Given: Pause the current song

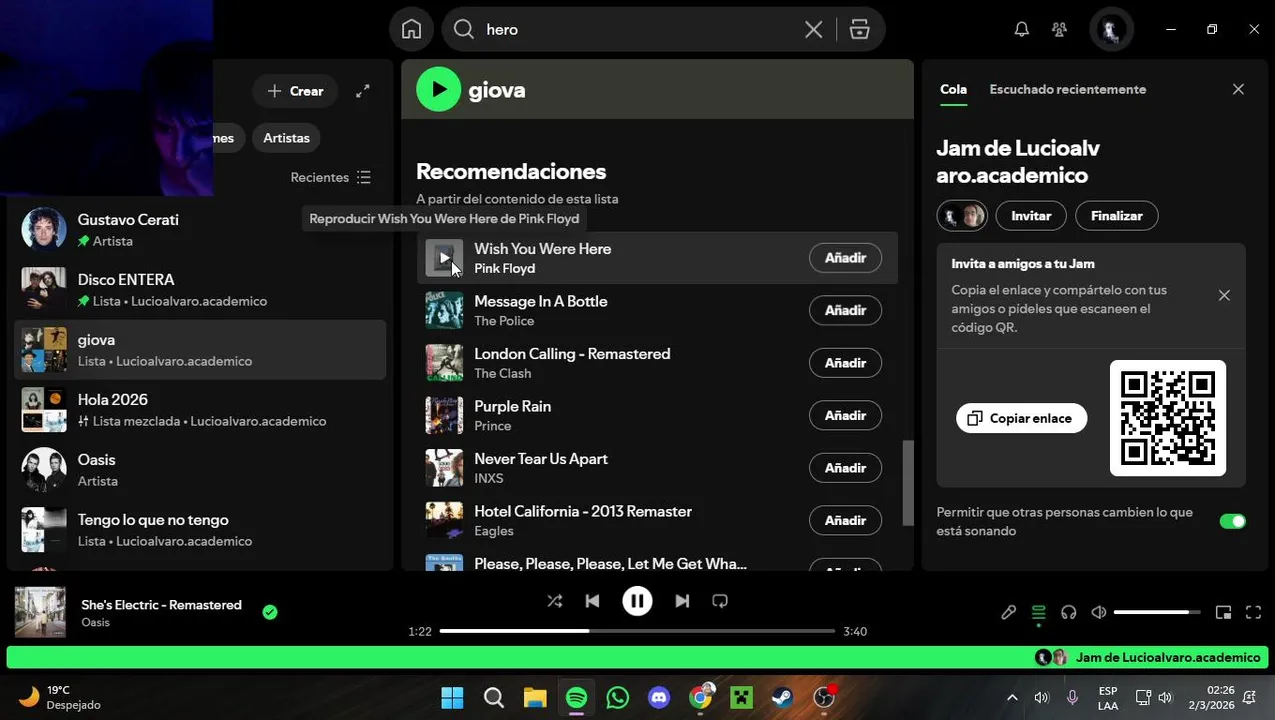Looking at the screenshot, I should click(637, 601).
